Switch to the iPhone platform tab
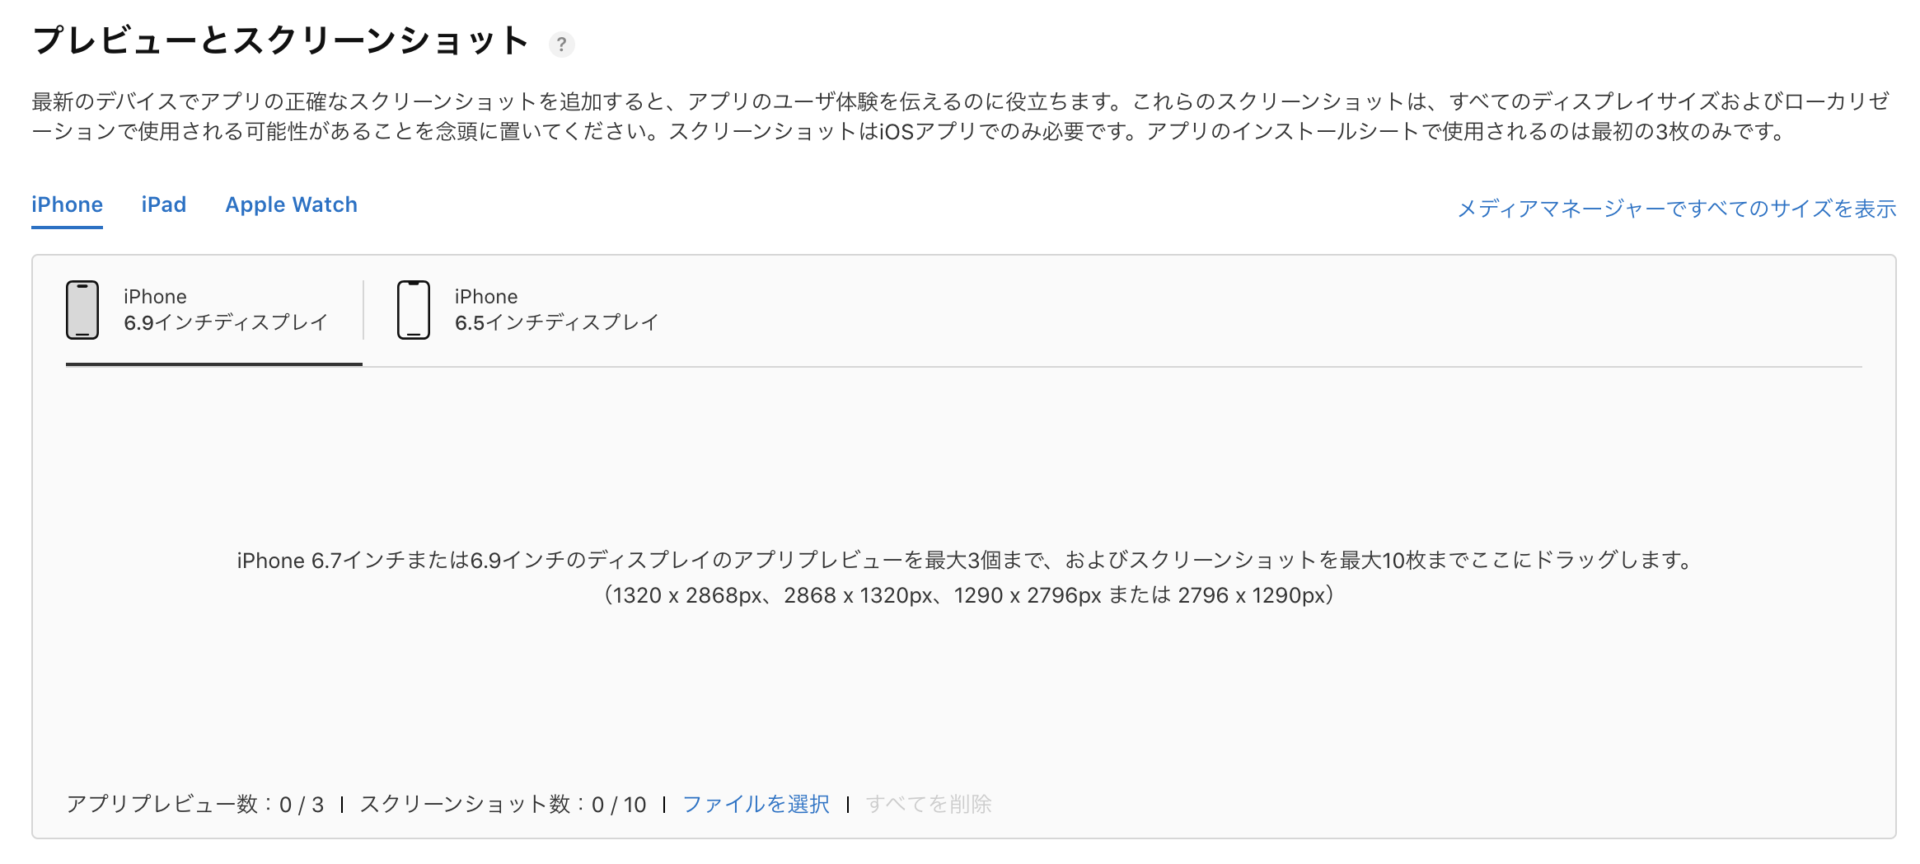Screen dimensions: 1920x864 click(67, 205)
